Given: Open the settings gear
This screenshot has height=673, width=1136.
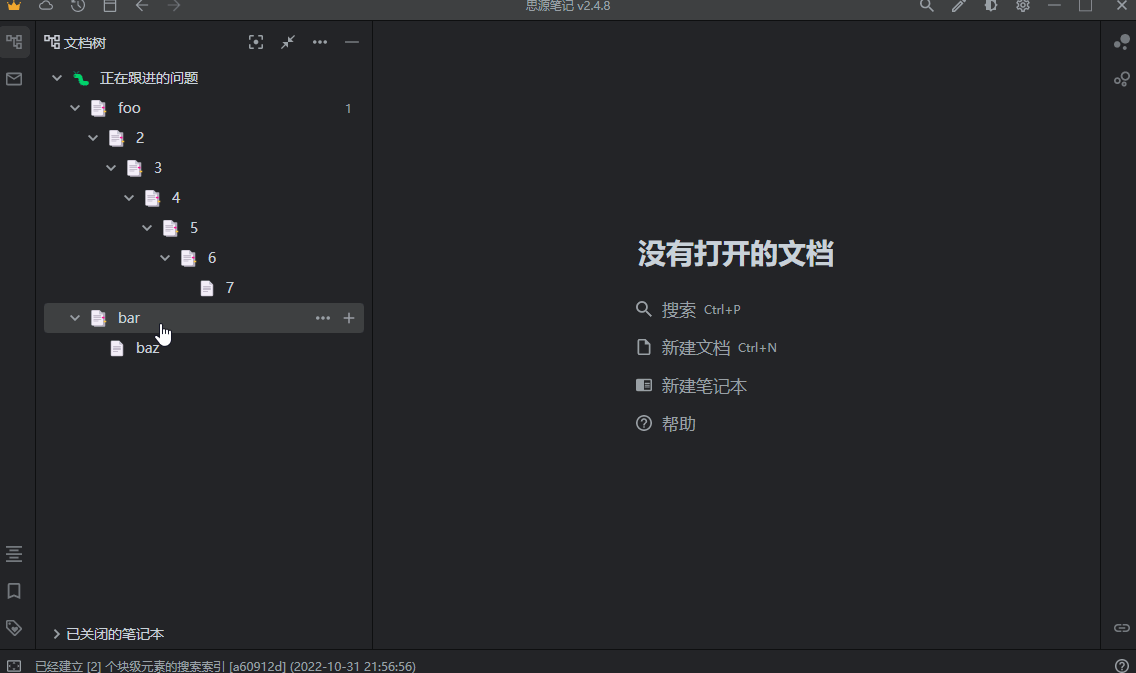Looking at the screenshot, I should (x=1022, y=6).
